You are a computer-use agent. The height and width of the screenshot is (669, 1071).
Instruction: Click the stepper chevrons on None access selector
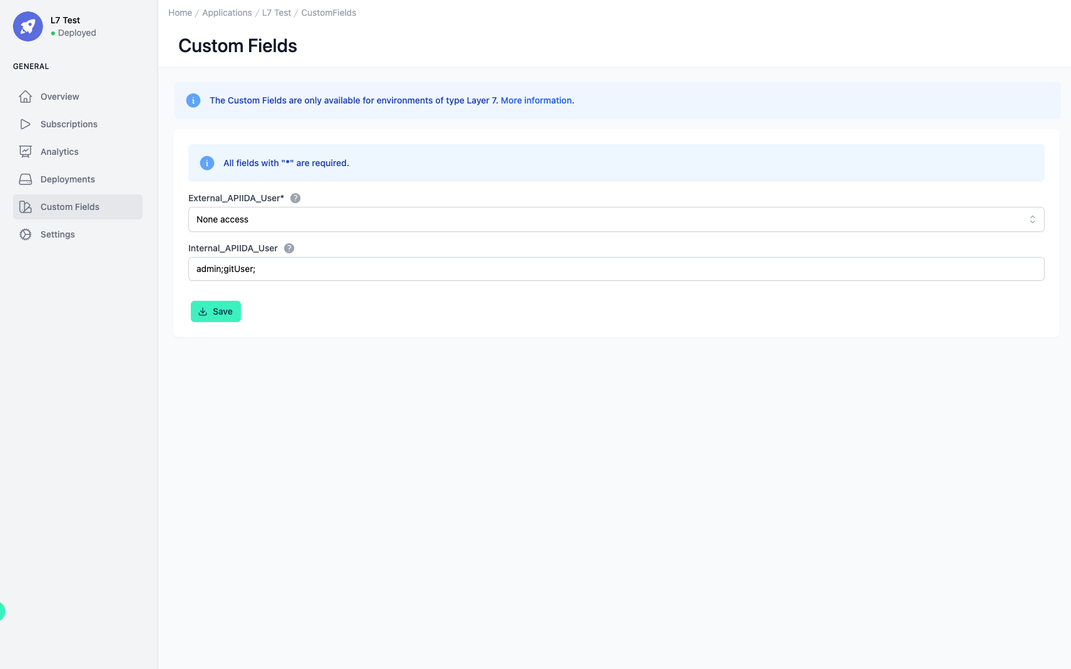click(1032, 219)
